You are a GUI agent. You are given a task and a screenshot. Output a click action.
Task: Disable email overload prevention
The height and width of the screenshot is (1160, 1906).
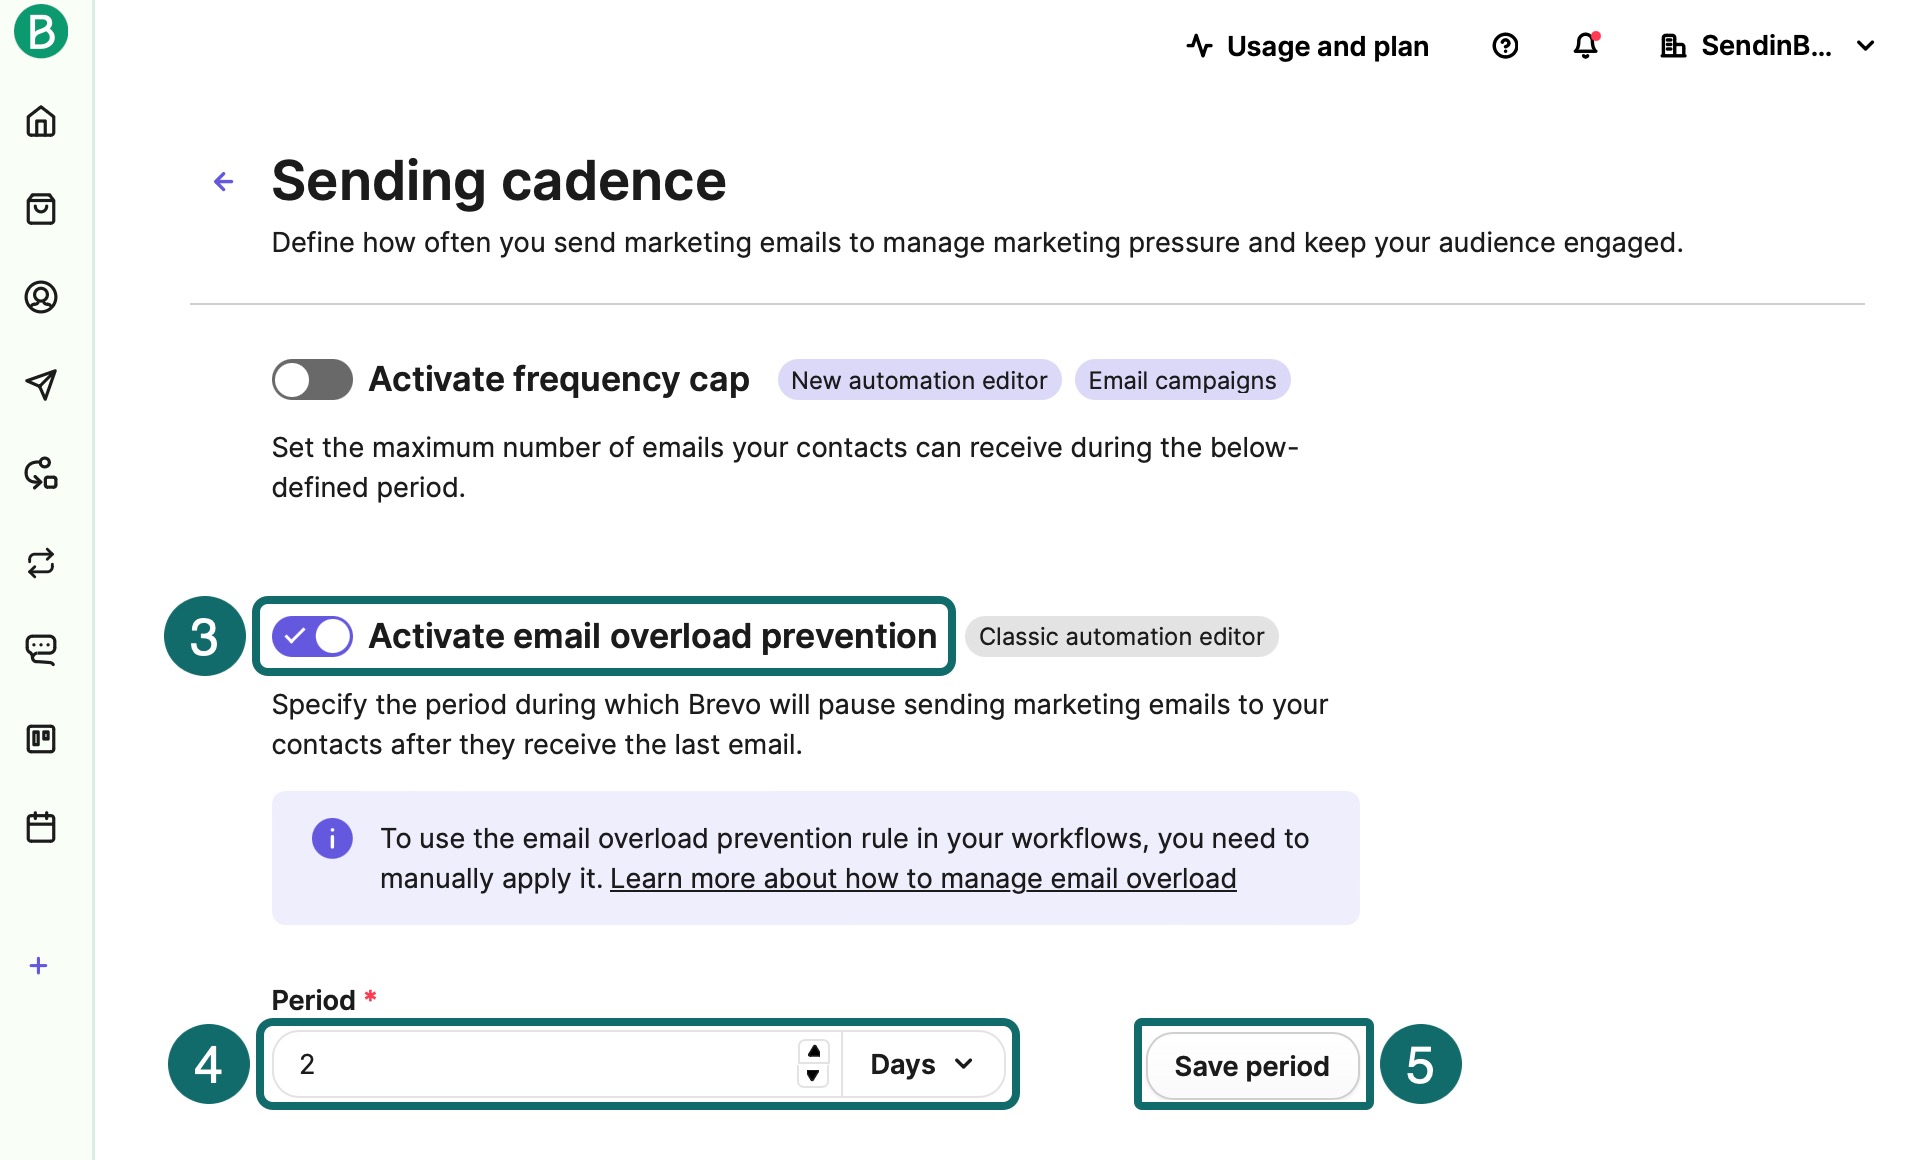coord(311,636)
